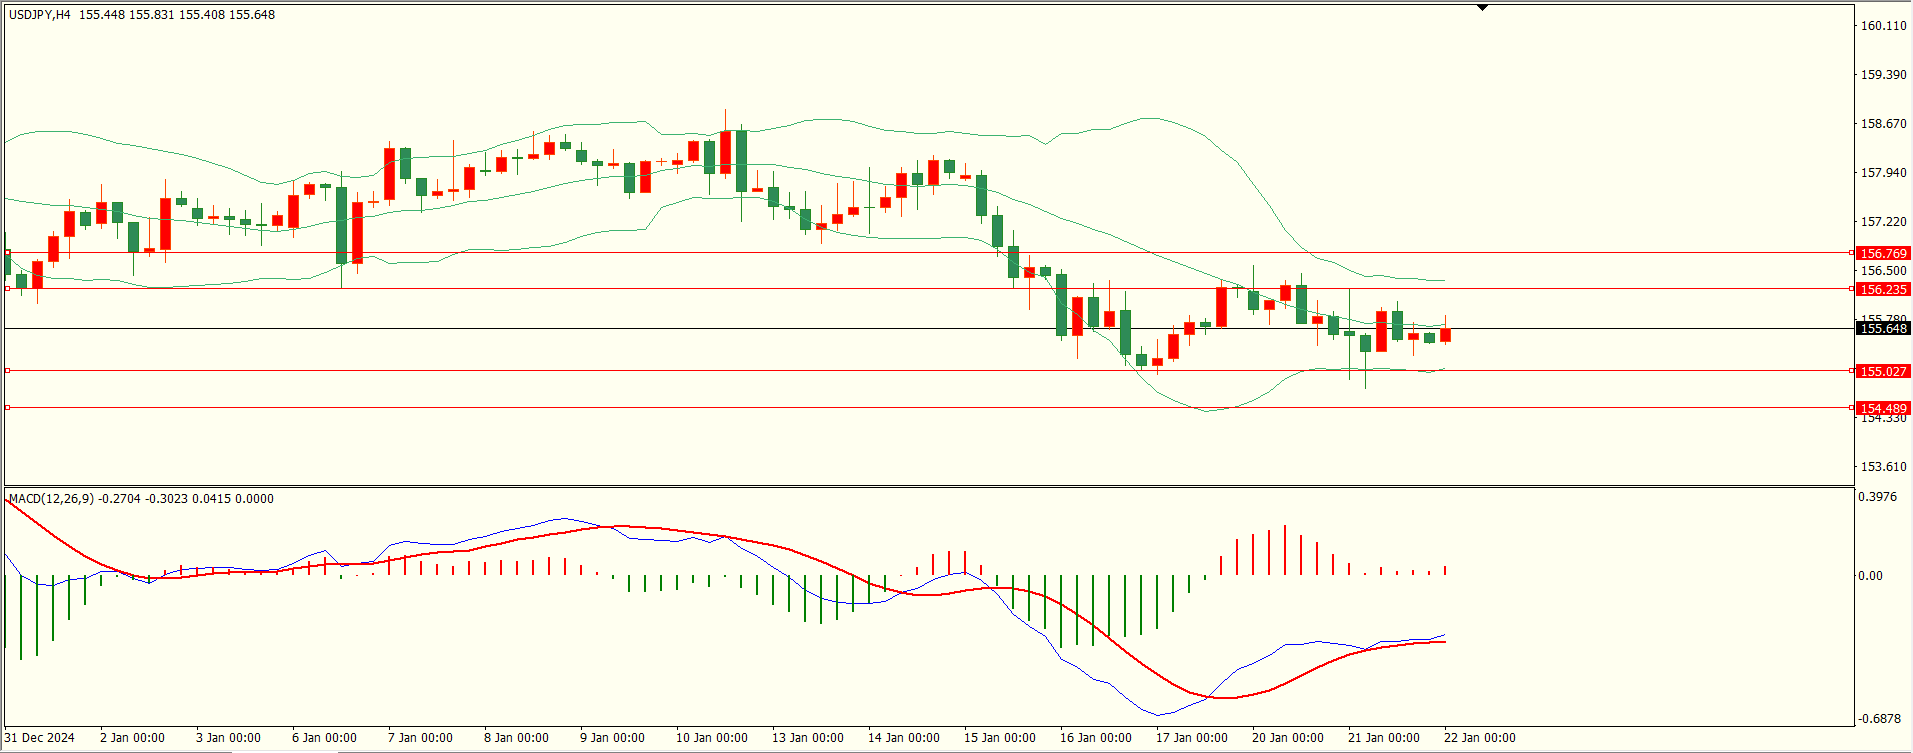Click the 7 Jan 00:00 time label
This screenshot has width=1913, height=753.
(420, 738)
